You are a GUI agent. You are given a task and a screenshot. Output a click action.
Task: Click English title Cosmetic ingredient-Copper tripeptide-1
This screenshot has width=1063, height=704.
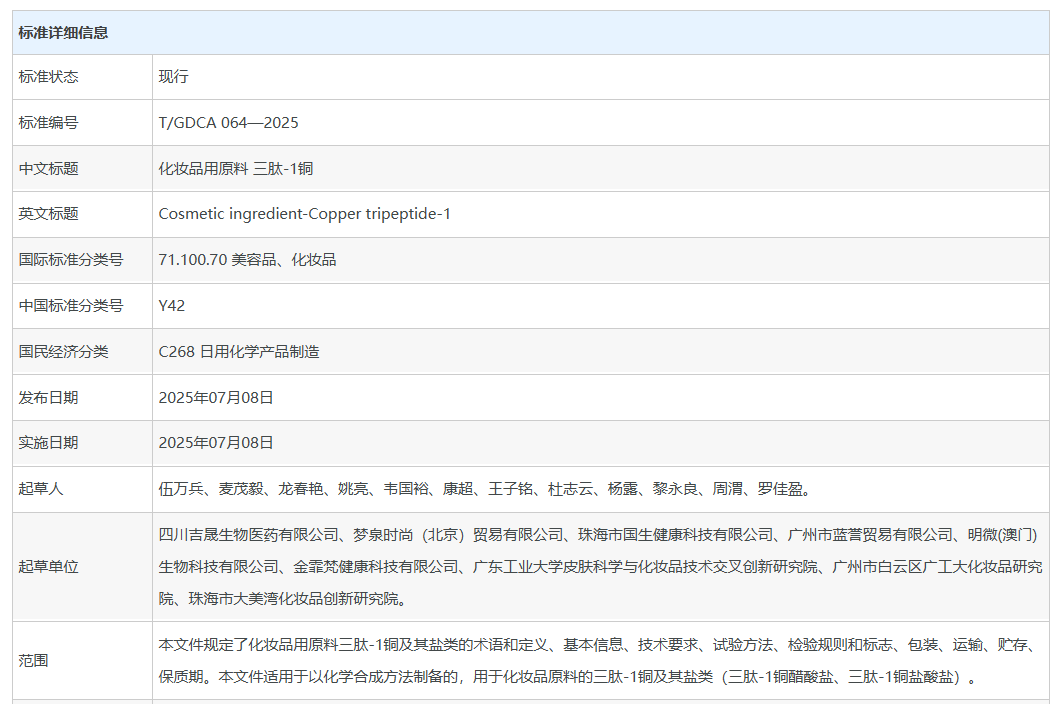[x=304, y=214]
